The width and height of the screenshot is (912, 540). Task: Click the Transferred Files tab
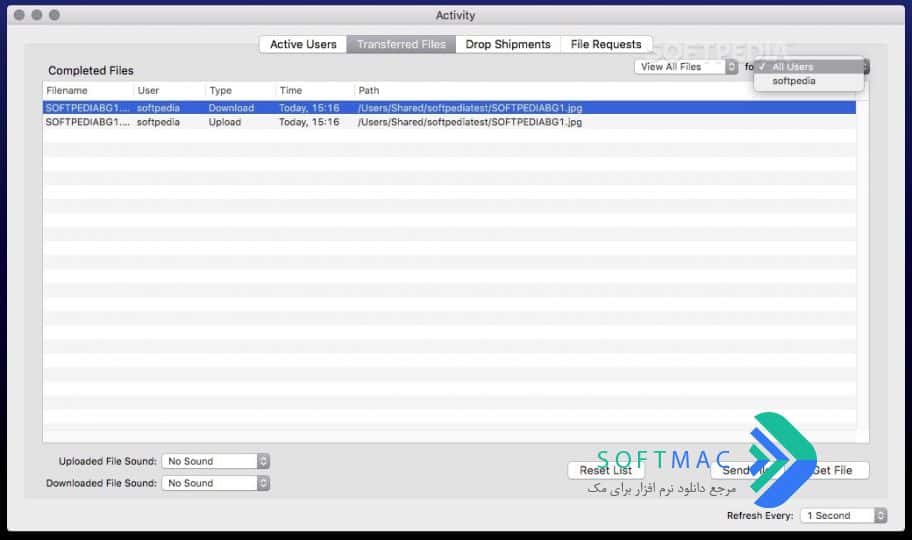coord(401,44)
